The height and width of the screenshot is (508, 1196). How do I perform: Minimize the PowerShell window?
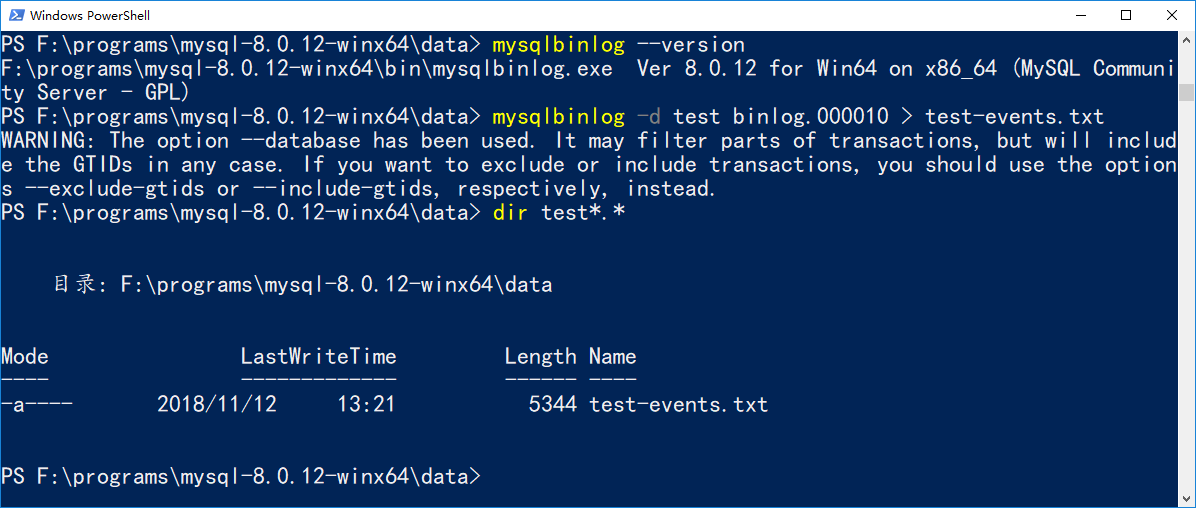pos(1080,16)
